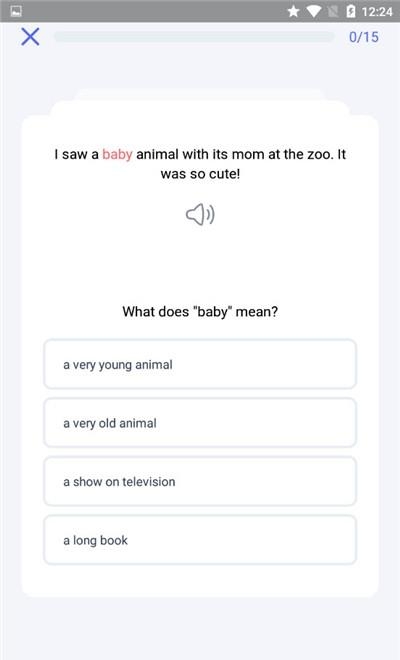Tap the stacked card edge behind question
Screen dimensions: 400x660
pyautogui.click(x=200, y=108)
